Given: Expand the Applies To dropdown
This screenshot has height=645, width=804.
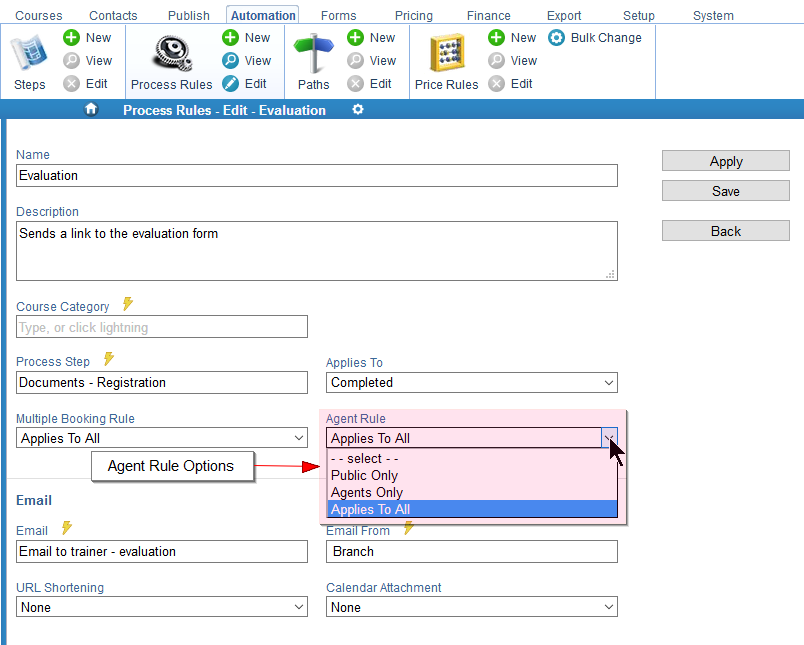Looking at the screenshot, I should [x=472, y=382].
